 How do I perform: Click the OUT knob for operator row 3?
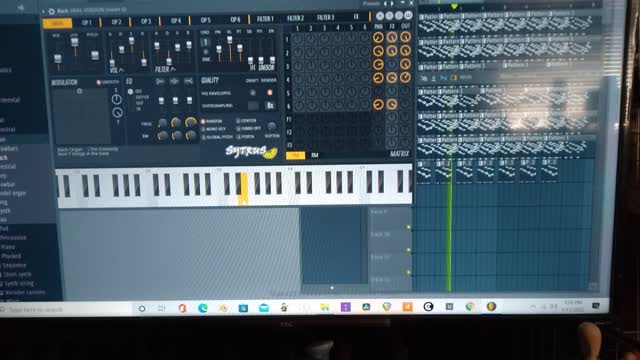tap(405, 64)
